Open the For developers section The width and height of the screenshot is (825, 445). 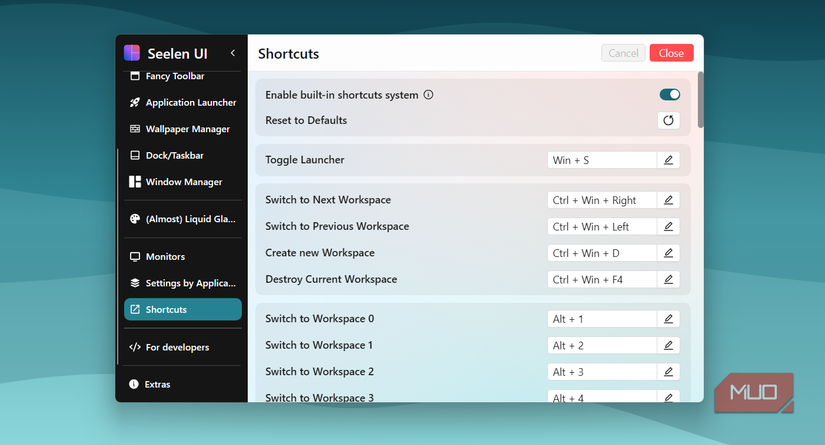pyautogui.click(x=183, y=347)
